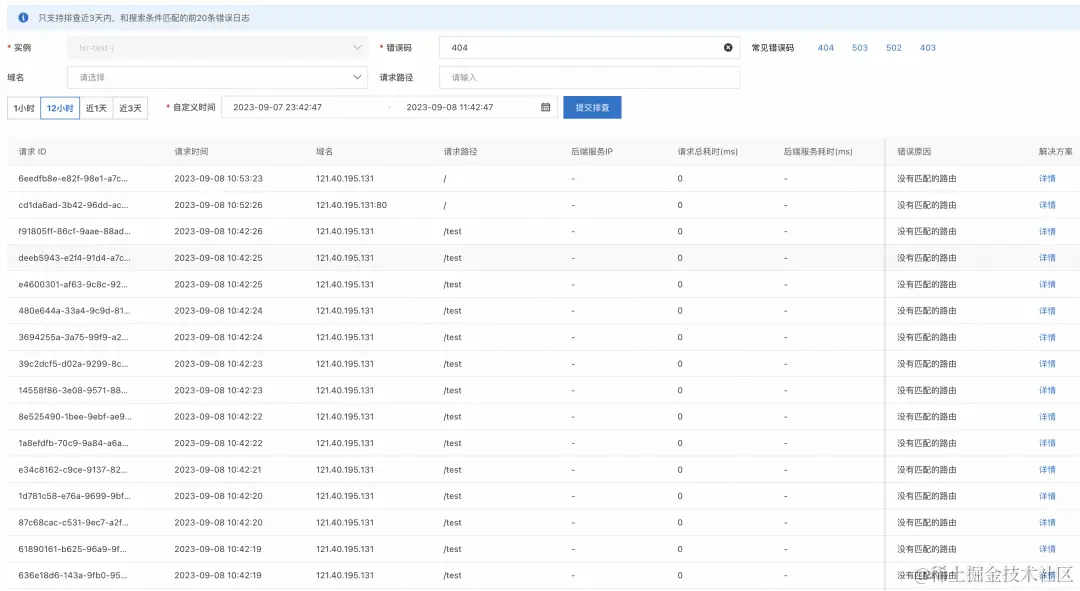Open 详情 for request cd1da6ad
1080x591 pixels.
point(1047,205)
